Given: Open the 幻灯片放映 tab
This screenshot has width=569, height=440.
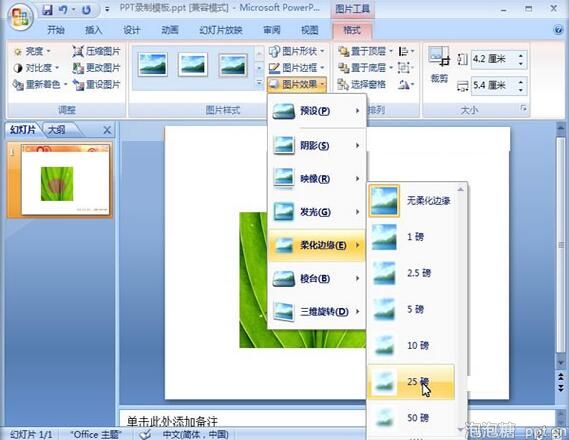Looking at the screenshot, I should pos(221,30).
